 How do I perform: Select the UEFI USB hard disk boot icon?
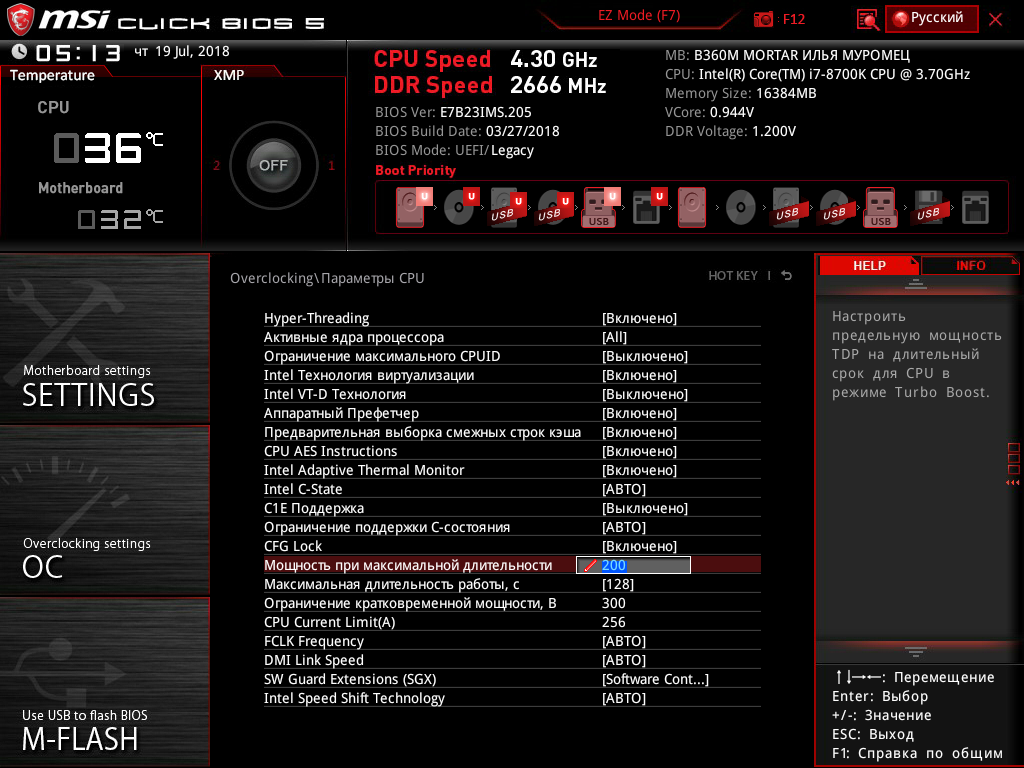(x=507, y=207)
